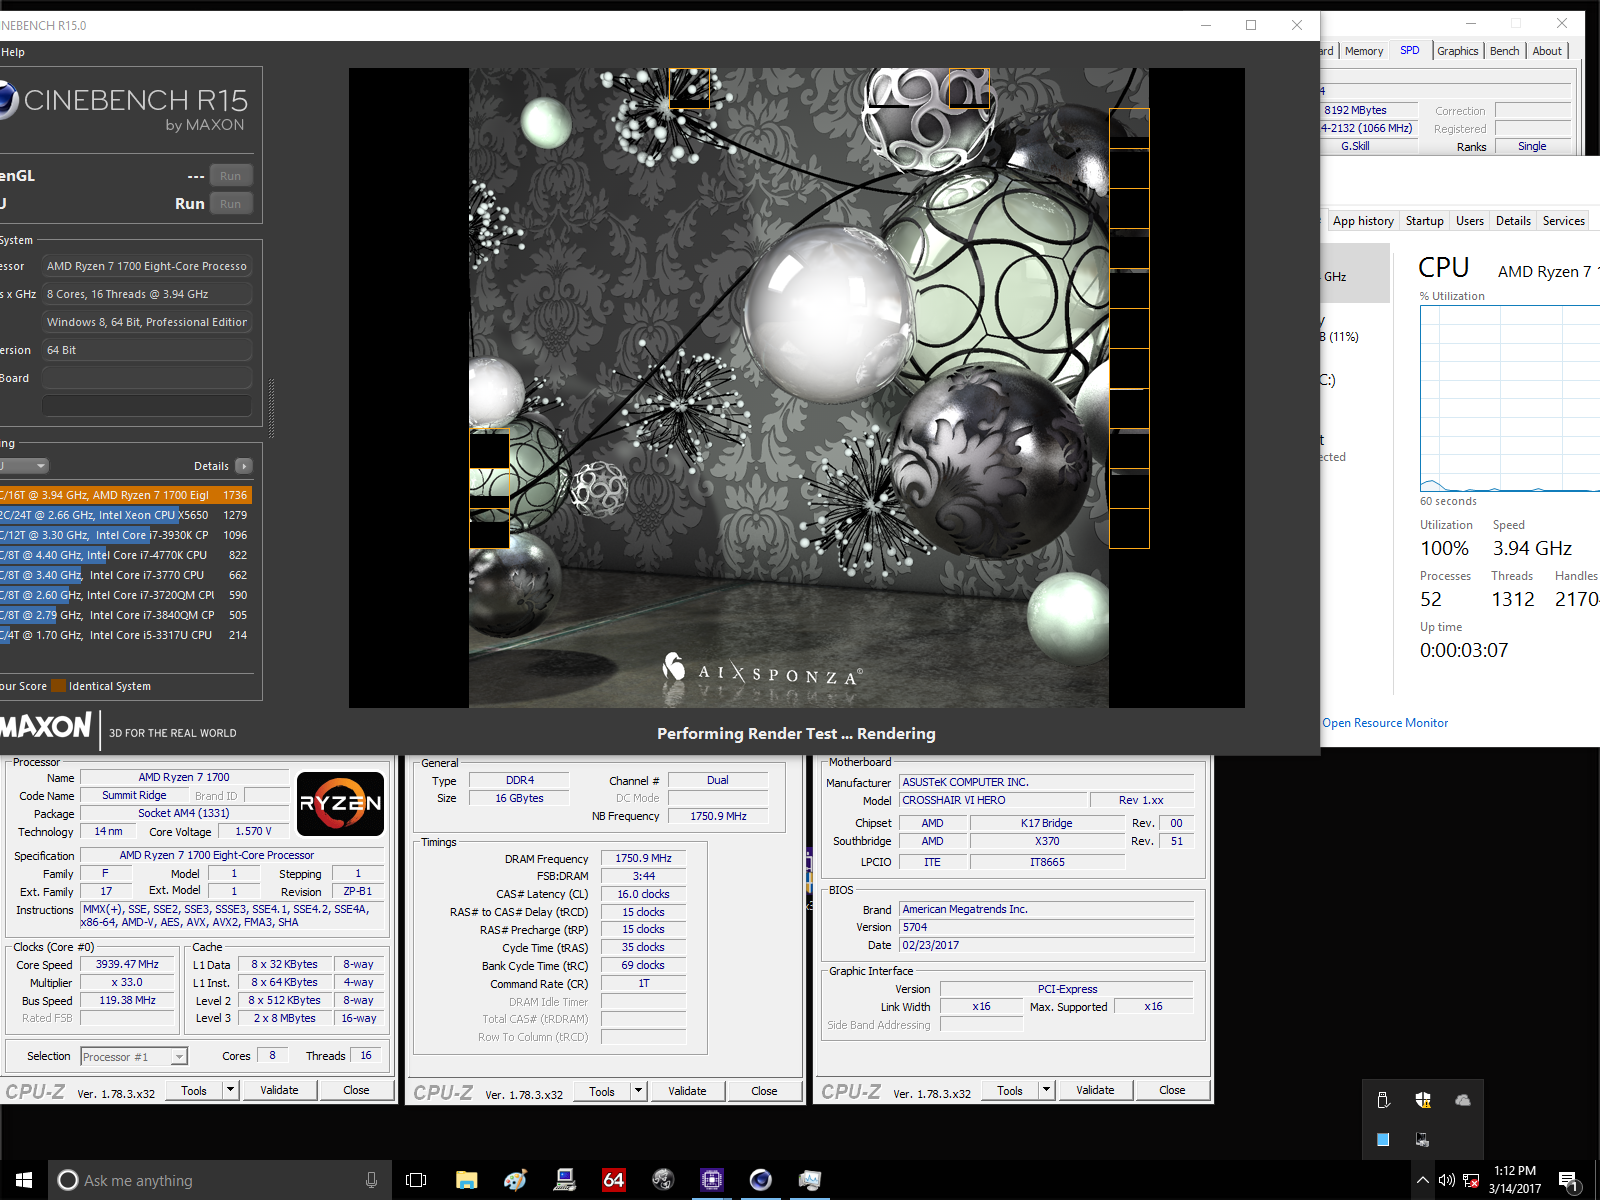Screen dimensions: 1600x1200
Task: Open Resource Monitor link in Task Manager
Action: point(1384,723)
